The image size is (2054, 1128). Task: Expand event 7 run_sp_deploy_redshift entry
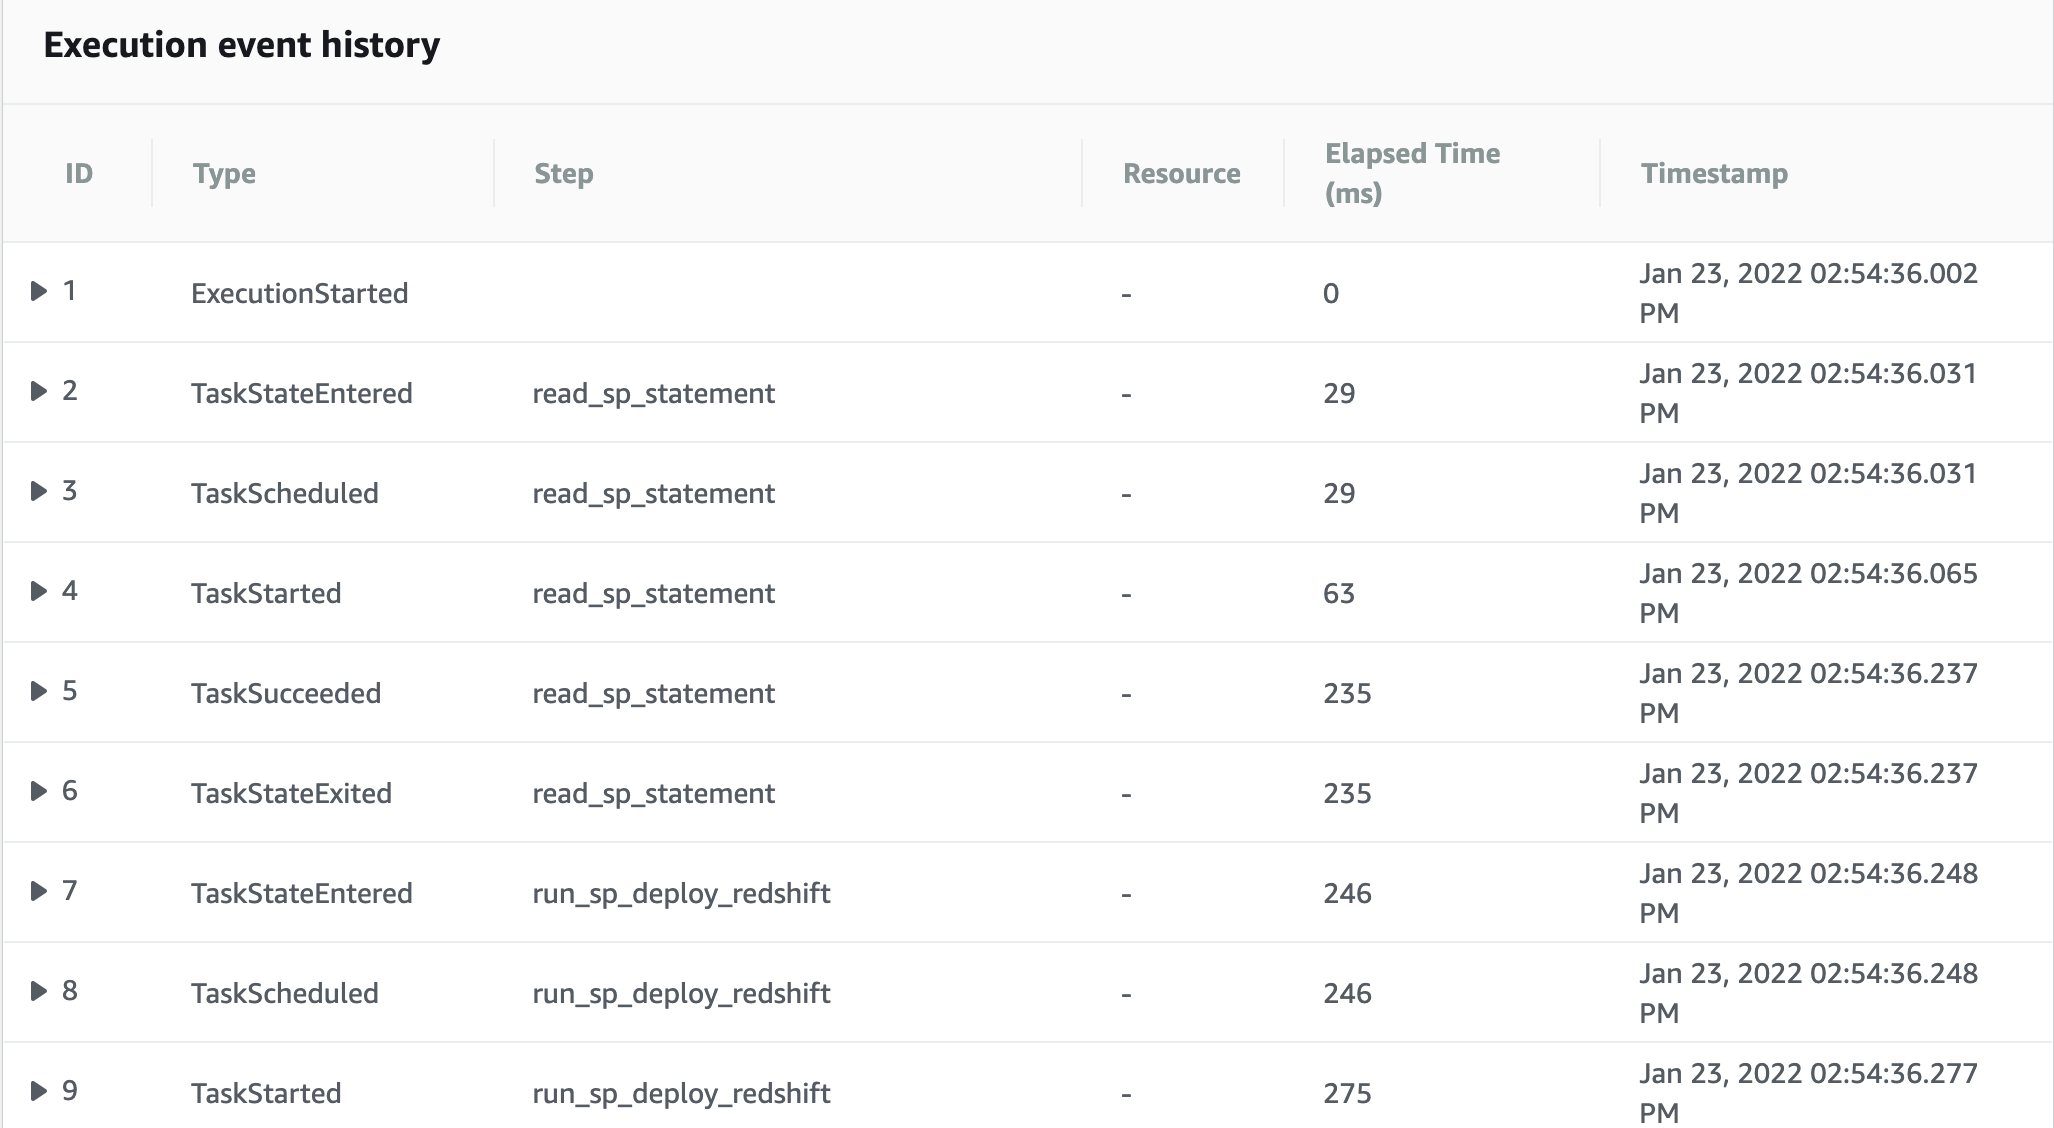(x=39, y=891)
